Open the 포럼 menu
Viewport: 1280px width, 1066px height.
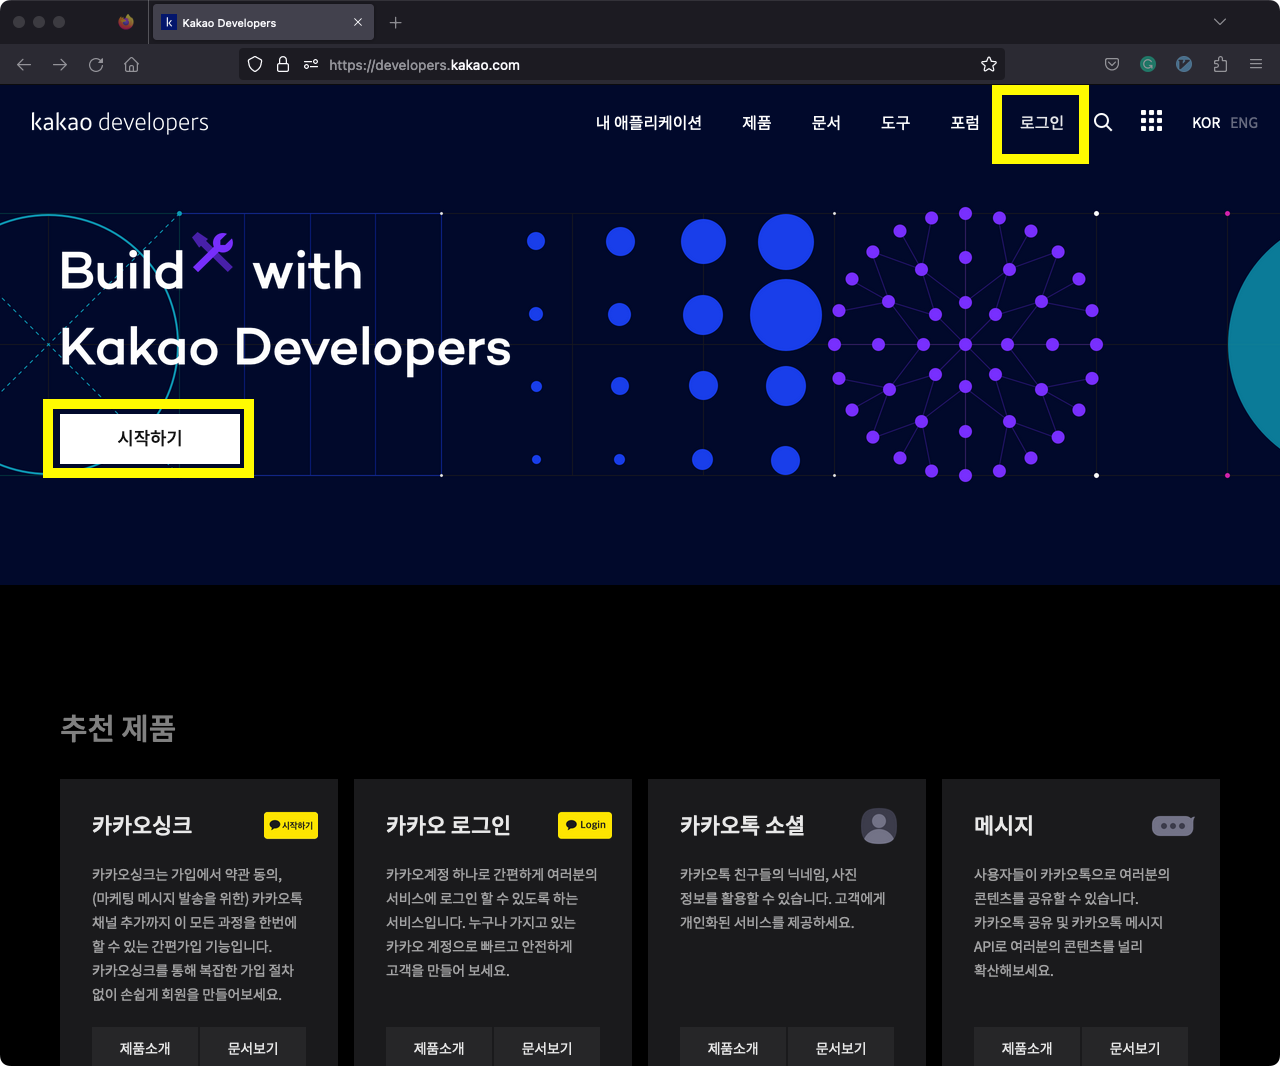[x=965, y=122]
